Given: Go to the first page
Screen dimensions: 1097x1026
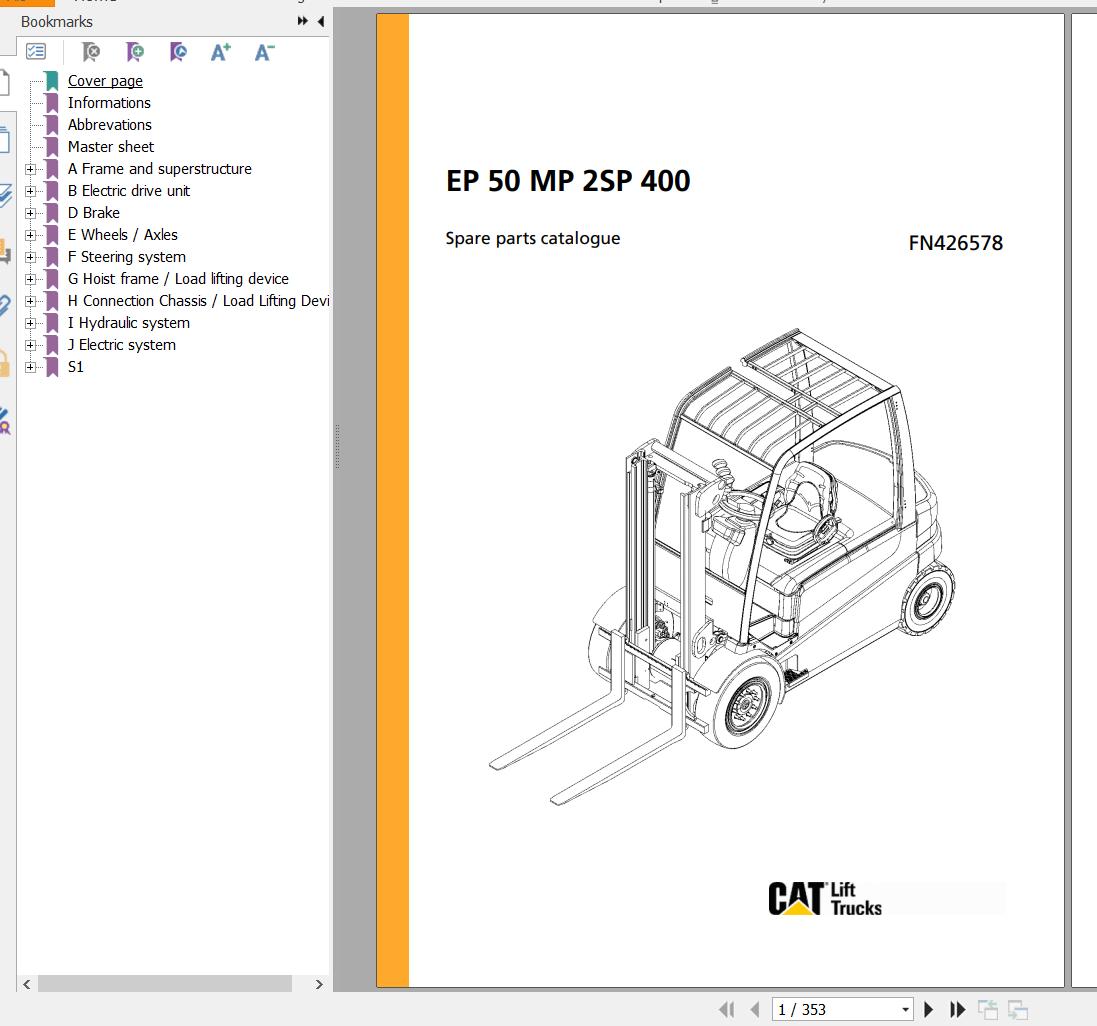Looking at the screenshot, I should (727, 1009).
